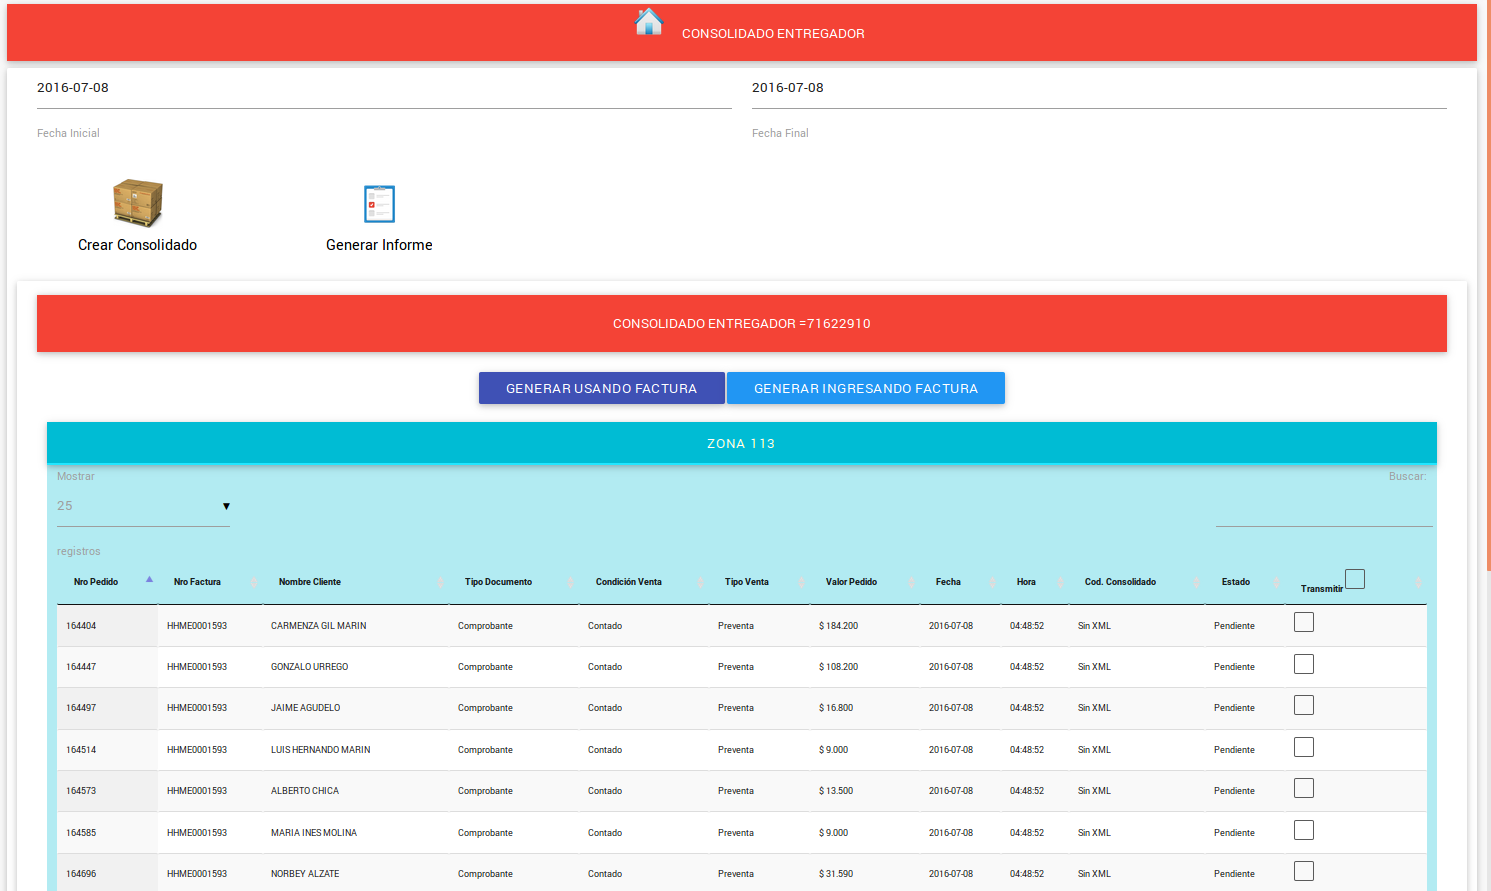1491x891 pixels.
Task: Sort table by Tipo Venta column
Action: tap(759, 582)
